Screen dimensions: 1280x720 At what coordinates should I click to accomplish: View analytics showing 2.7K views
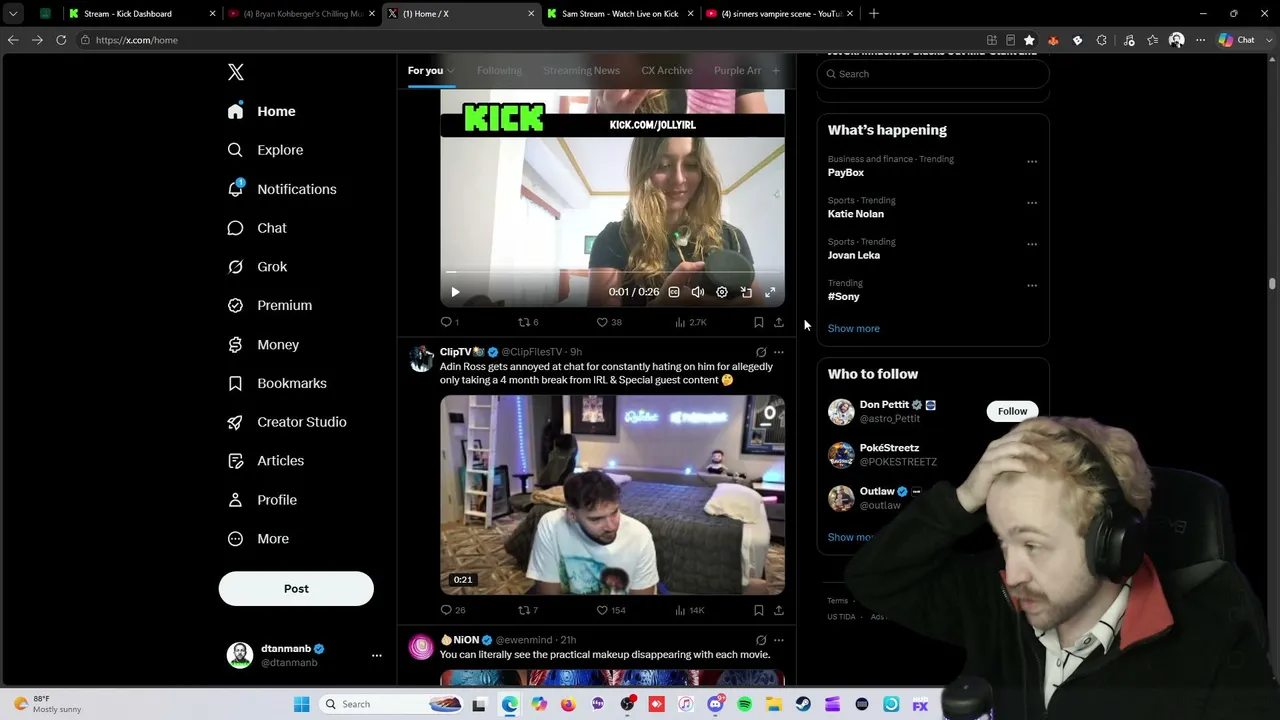click(691, 322)
